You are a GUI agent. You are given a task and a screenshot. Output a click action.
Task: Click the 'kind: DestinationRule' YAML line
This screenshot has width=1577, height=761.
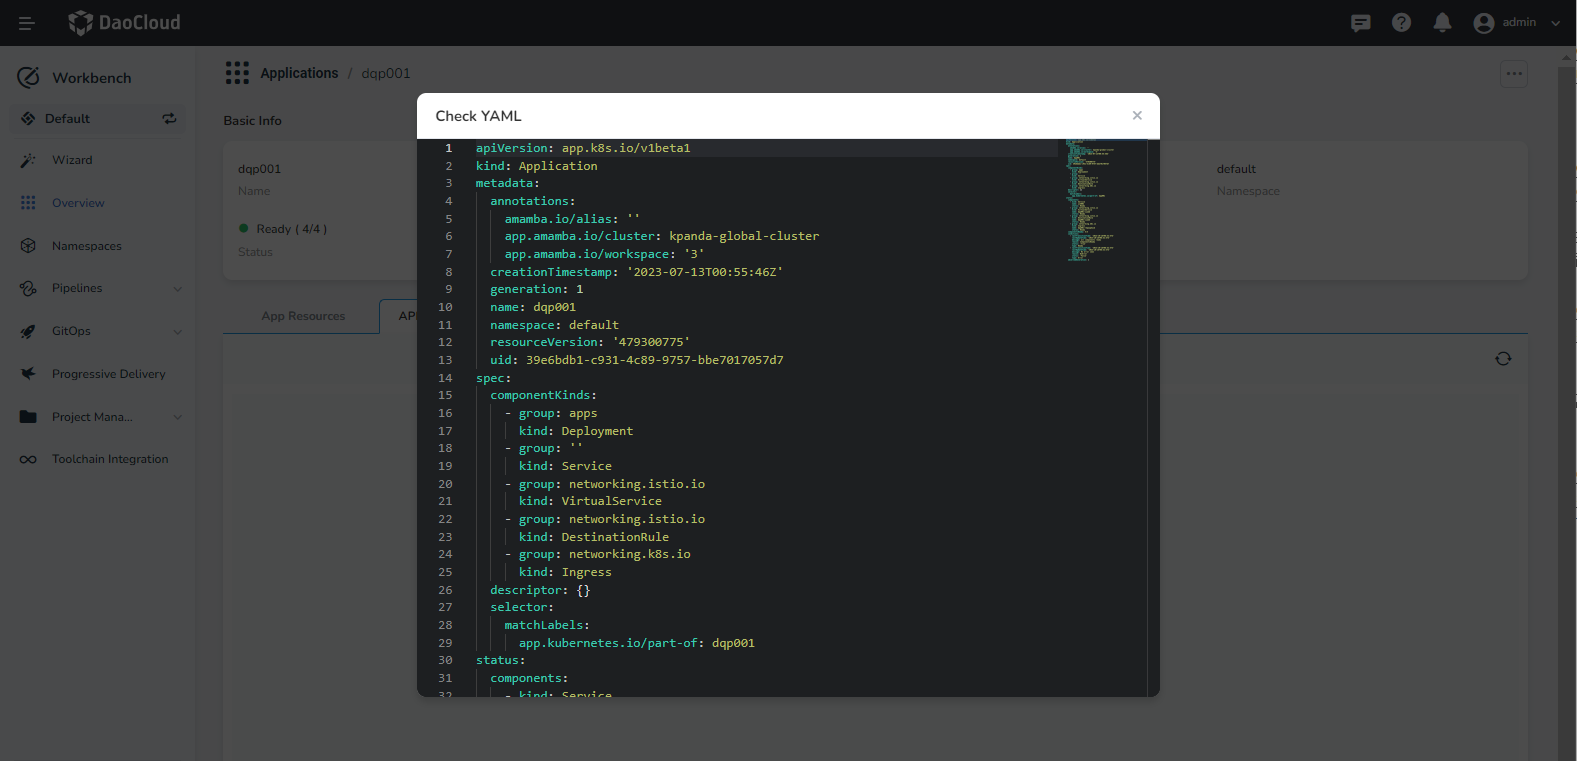point(594,537)
